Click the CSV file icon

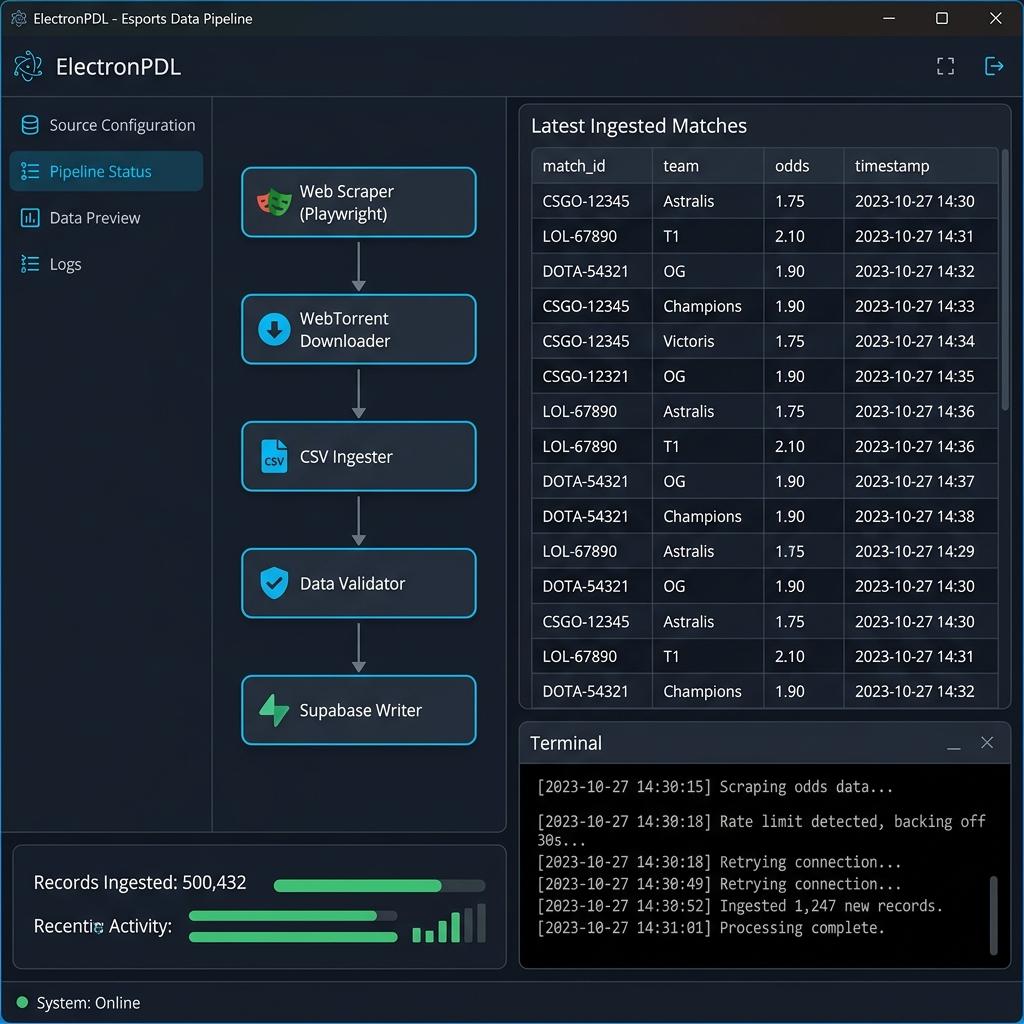pyautogui.click(x=274, y=456)
